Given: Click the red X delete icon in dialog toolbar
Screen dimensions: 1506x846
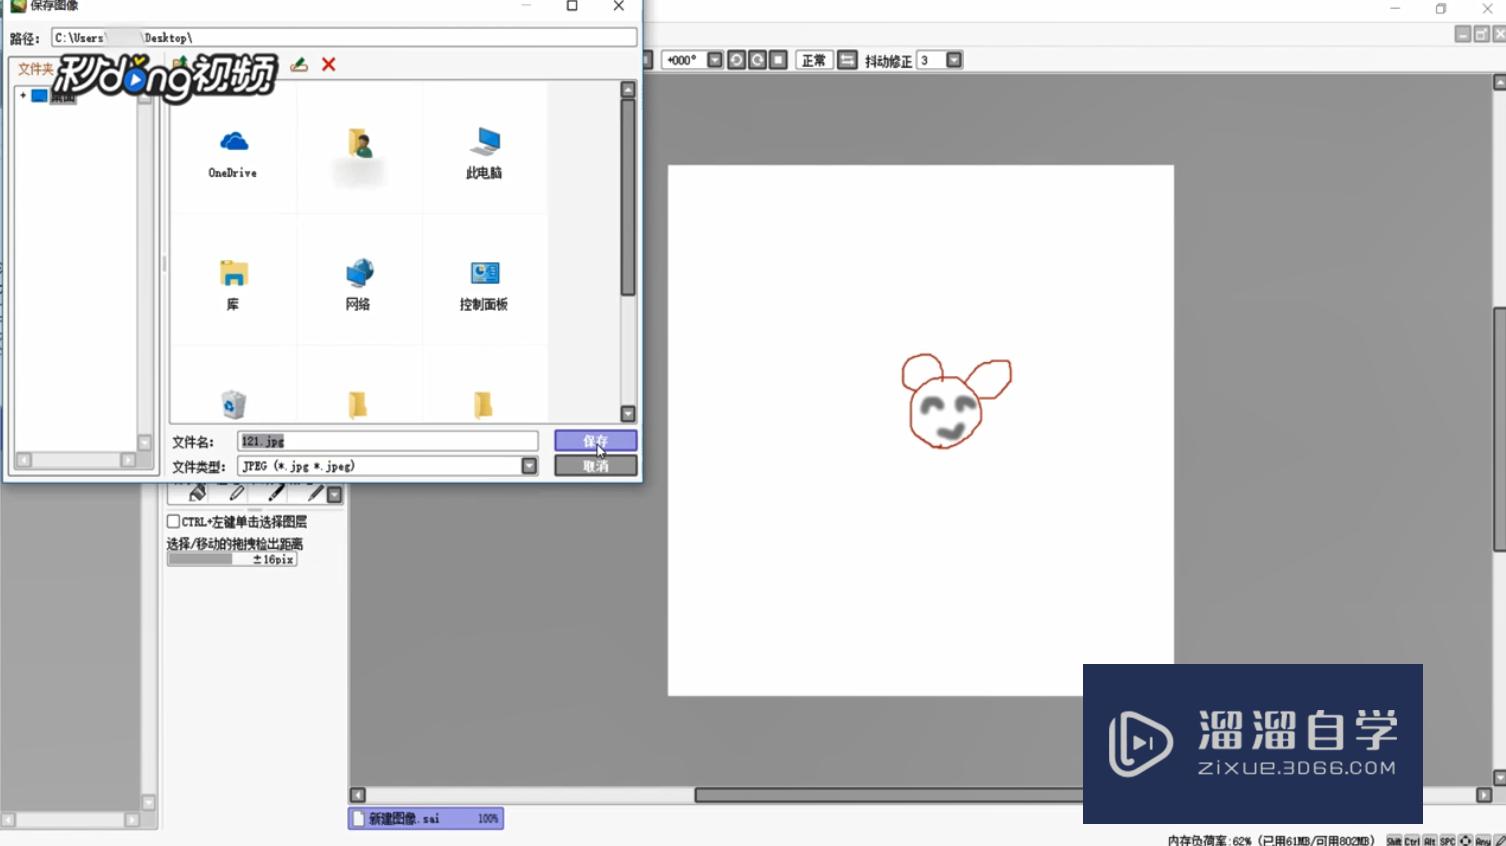Looking at the screenshot, I should 329,64.
